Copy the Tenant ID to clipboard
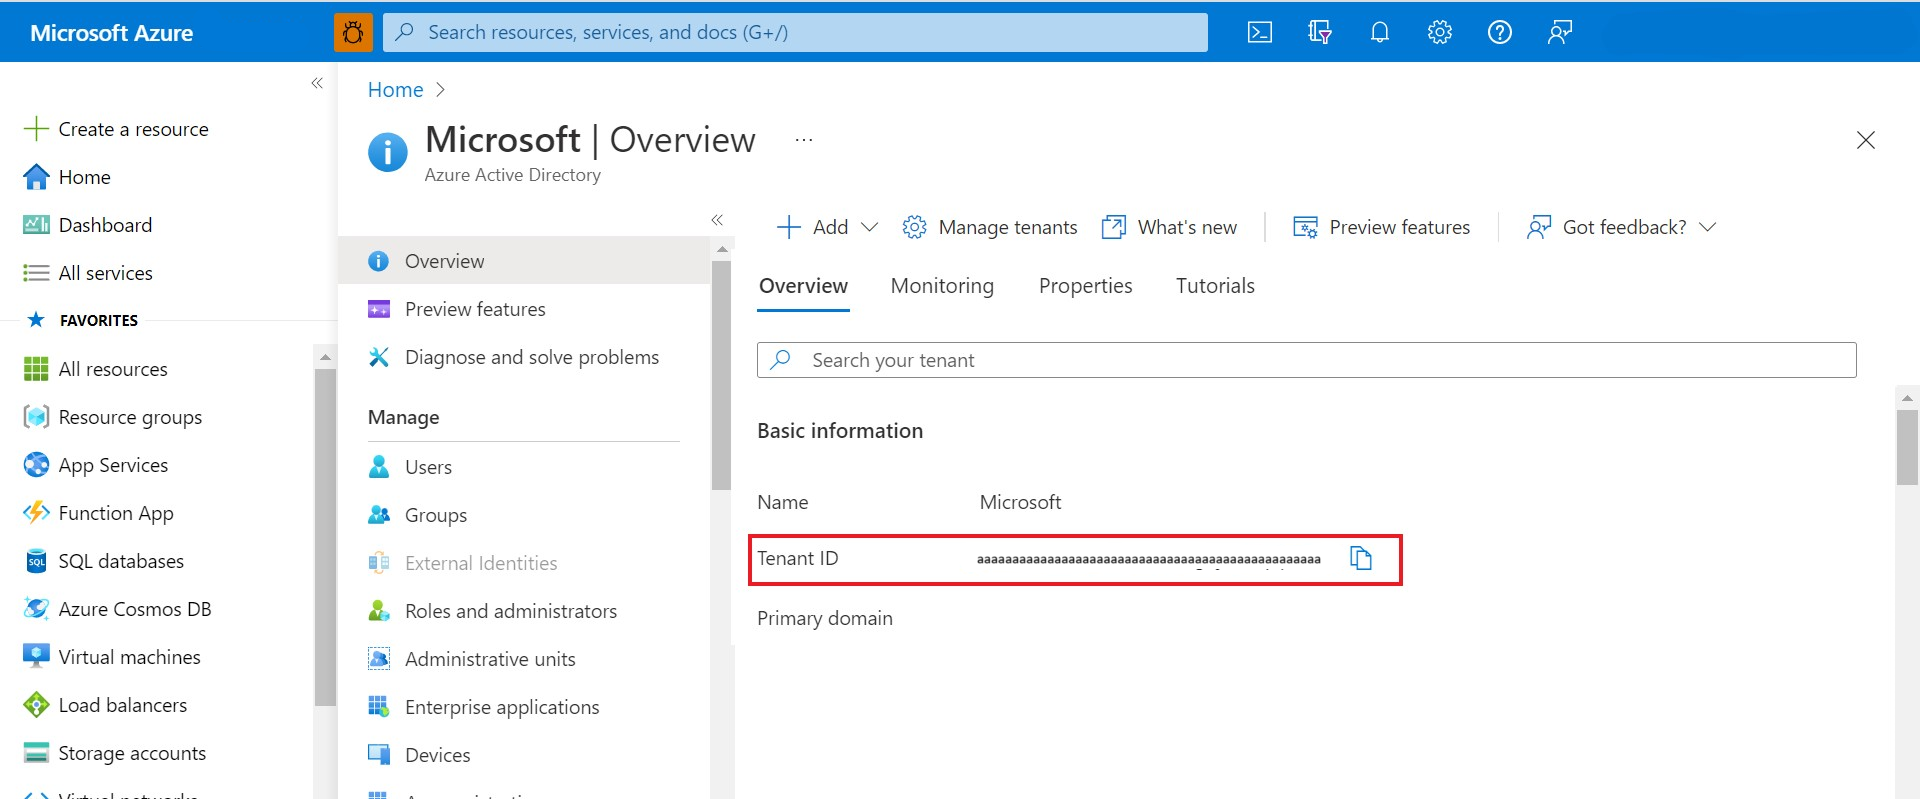1920x799 pixels. click(x=1361, y=558)
